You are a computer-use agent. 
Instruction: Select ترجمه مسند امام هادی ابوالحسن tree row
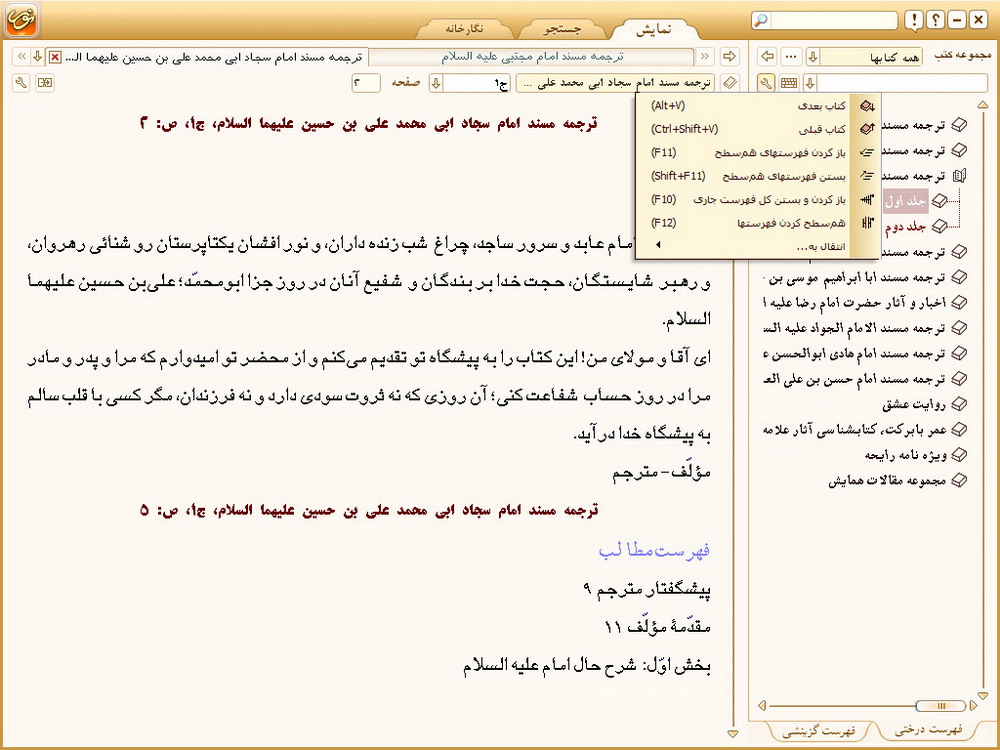point(855,353)
